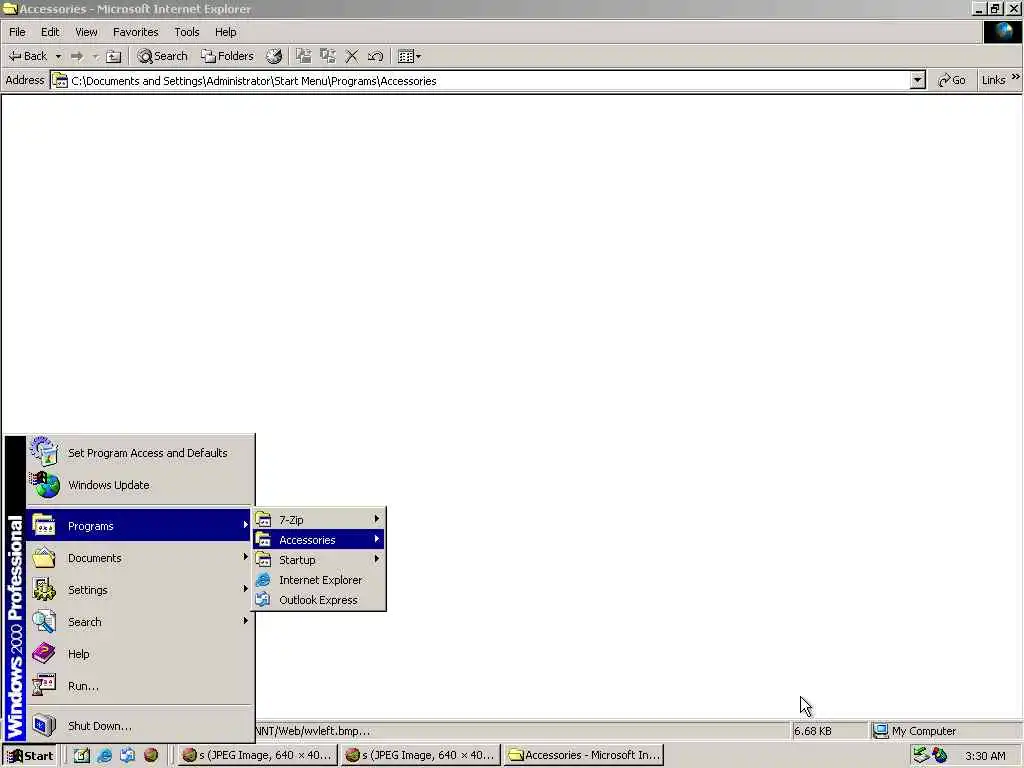Click Accessories - Microsoft In... taskbar button
1024x768 pixels.
[584, 756]
